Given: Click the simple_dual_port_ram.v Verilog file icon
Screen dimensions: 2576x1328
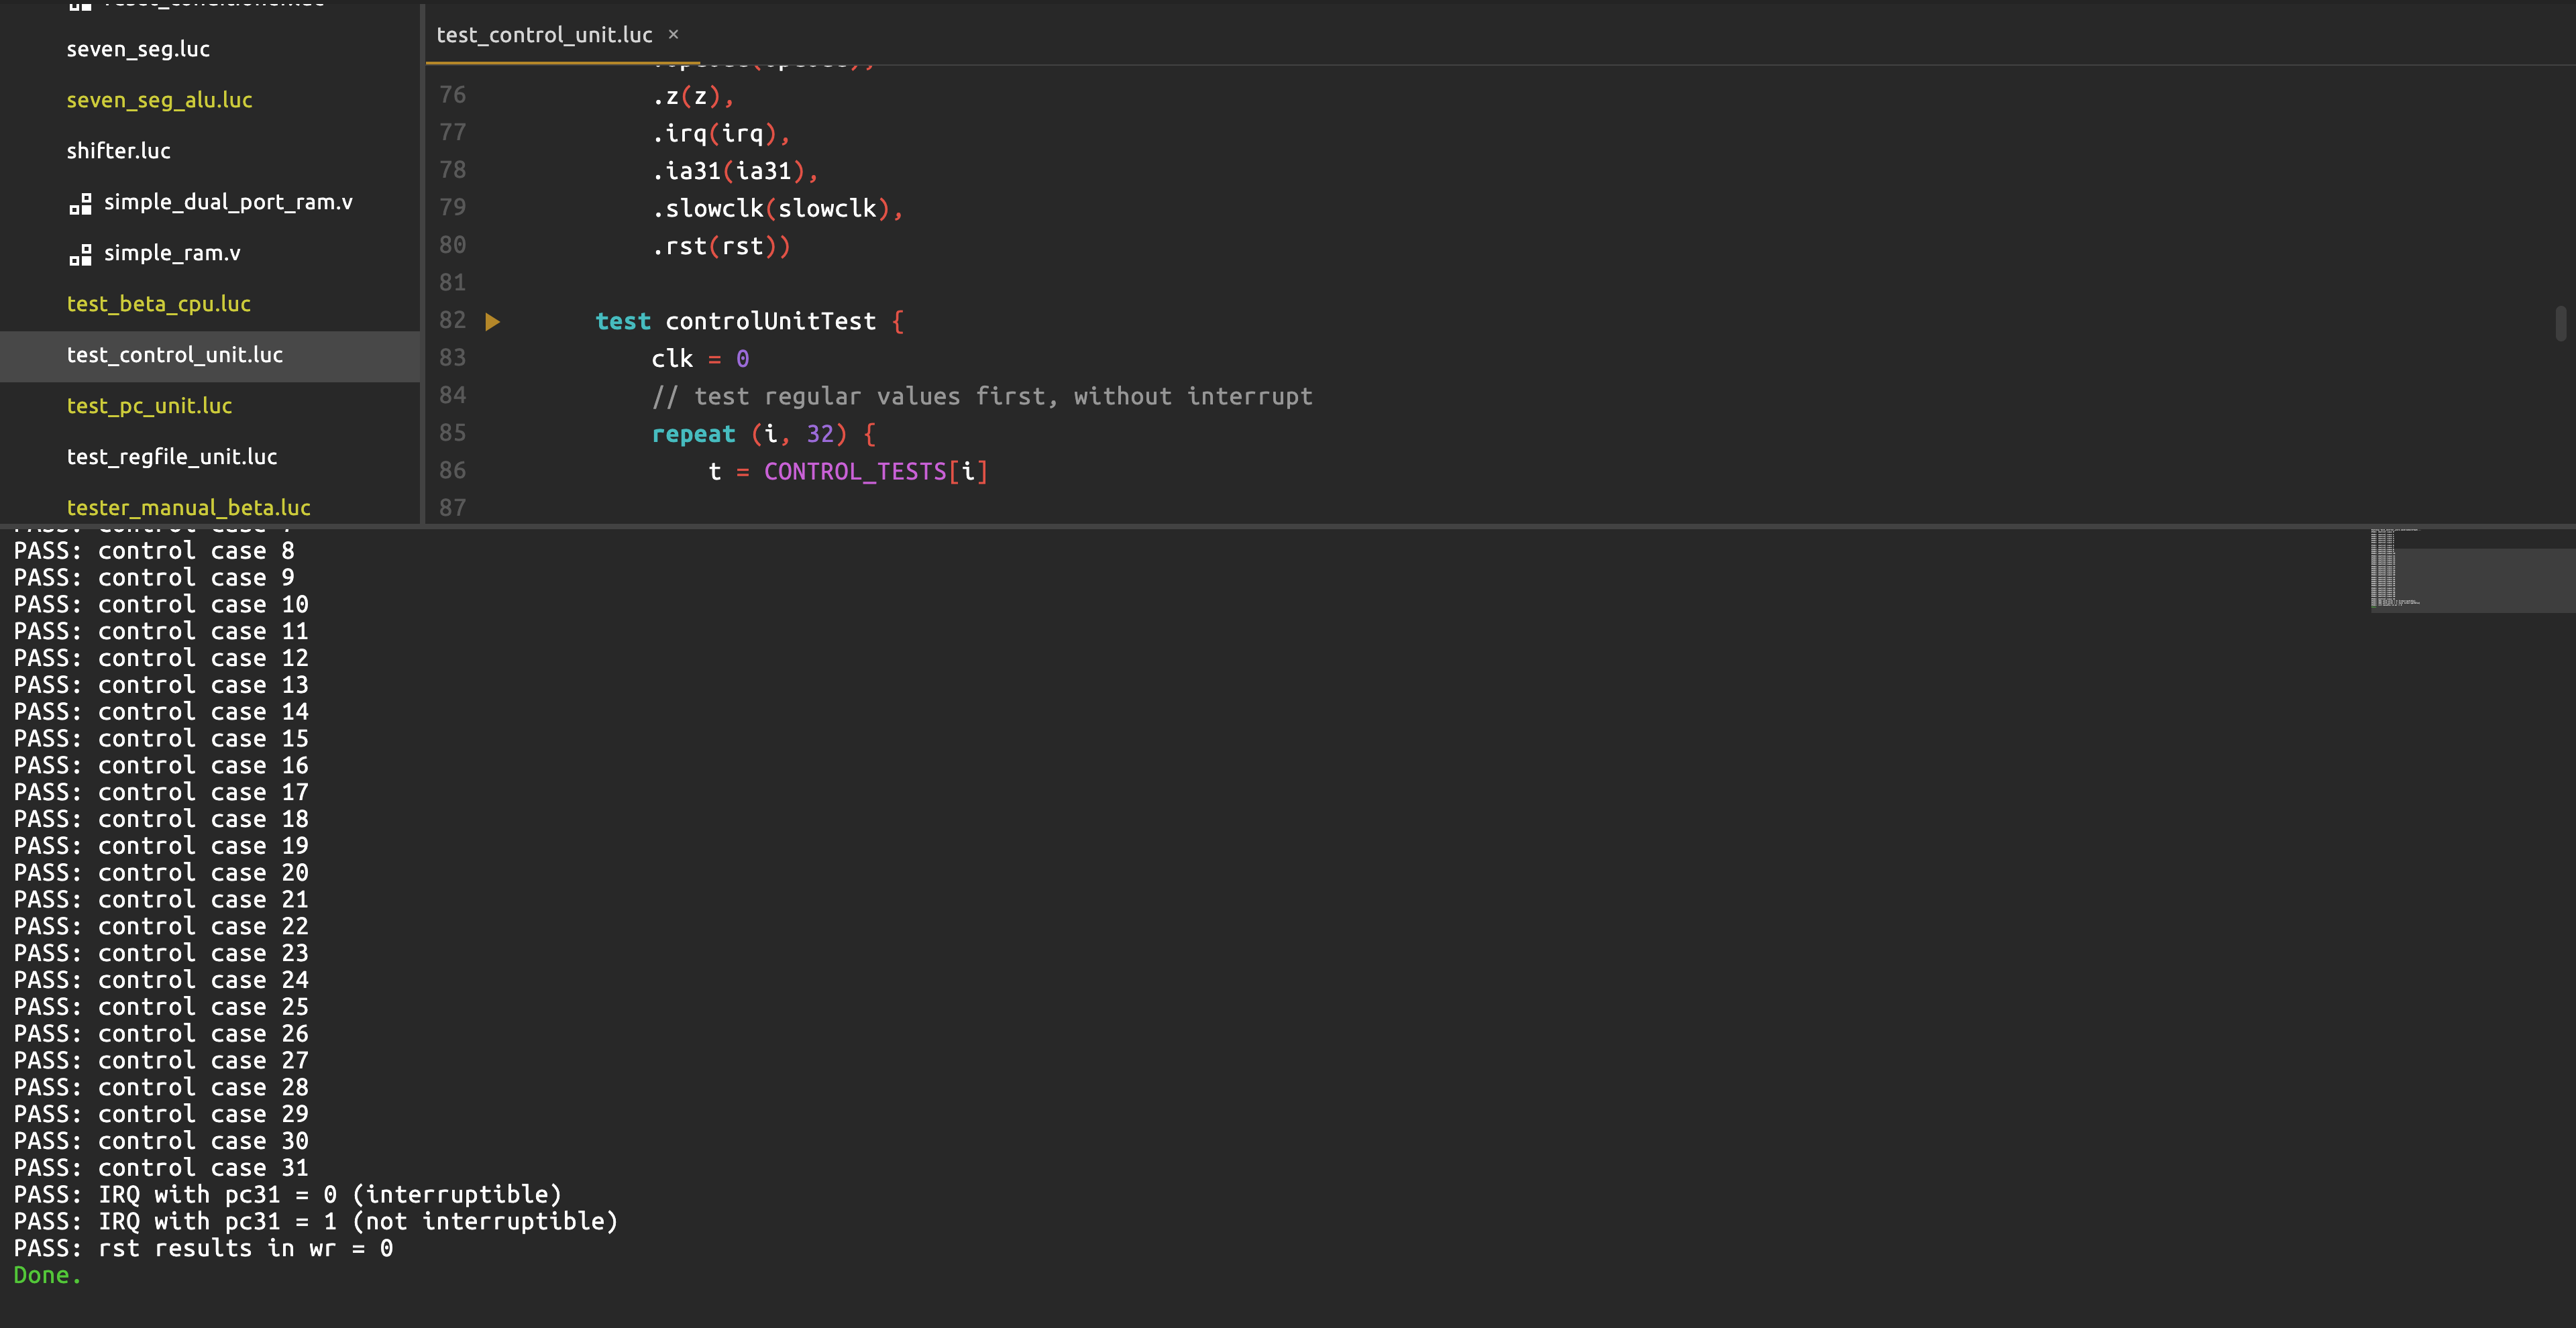Looking at the screenshot, I should pyautogui.click(x=80, y=204).
